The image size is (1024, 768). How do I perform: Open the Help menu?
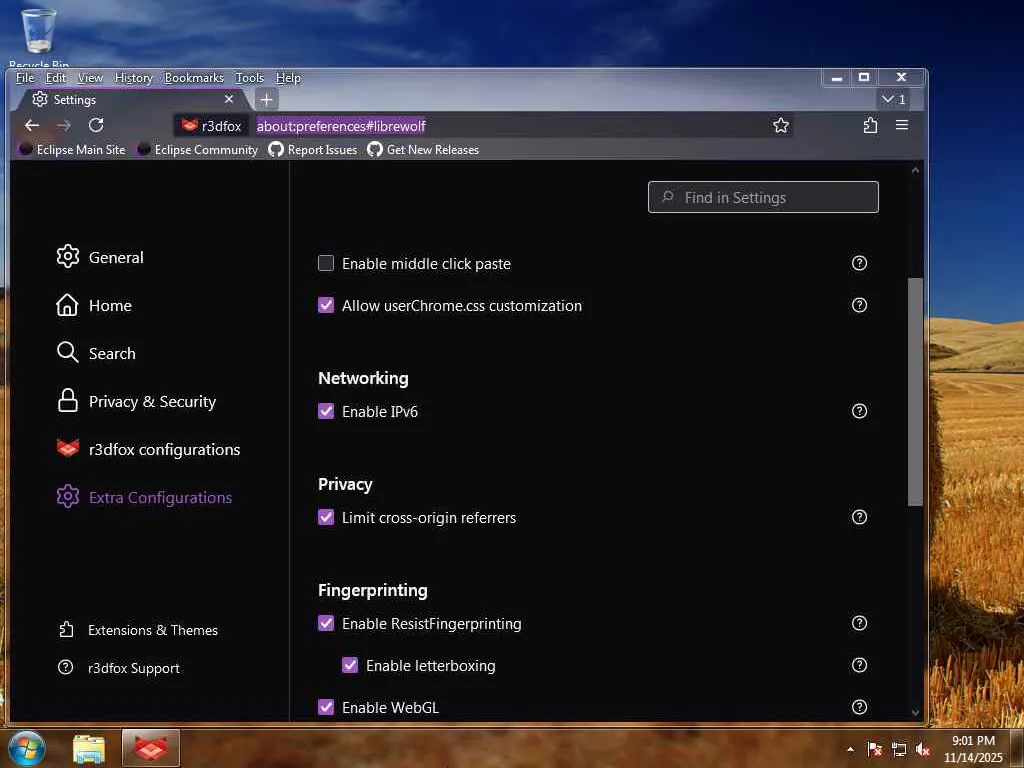(x=288, y=78)
